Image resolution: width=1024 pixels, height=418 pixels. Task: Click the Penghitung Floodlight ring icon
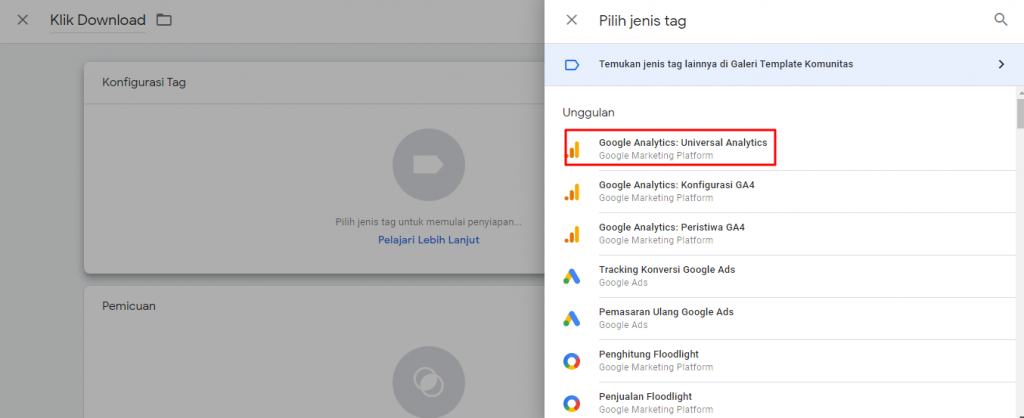pos(571,361)
